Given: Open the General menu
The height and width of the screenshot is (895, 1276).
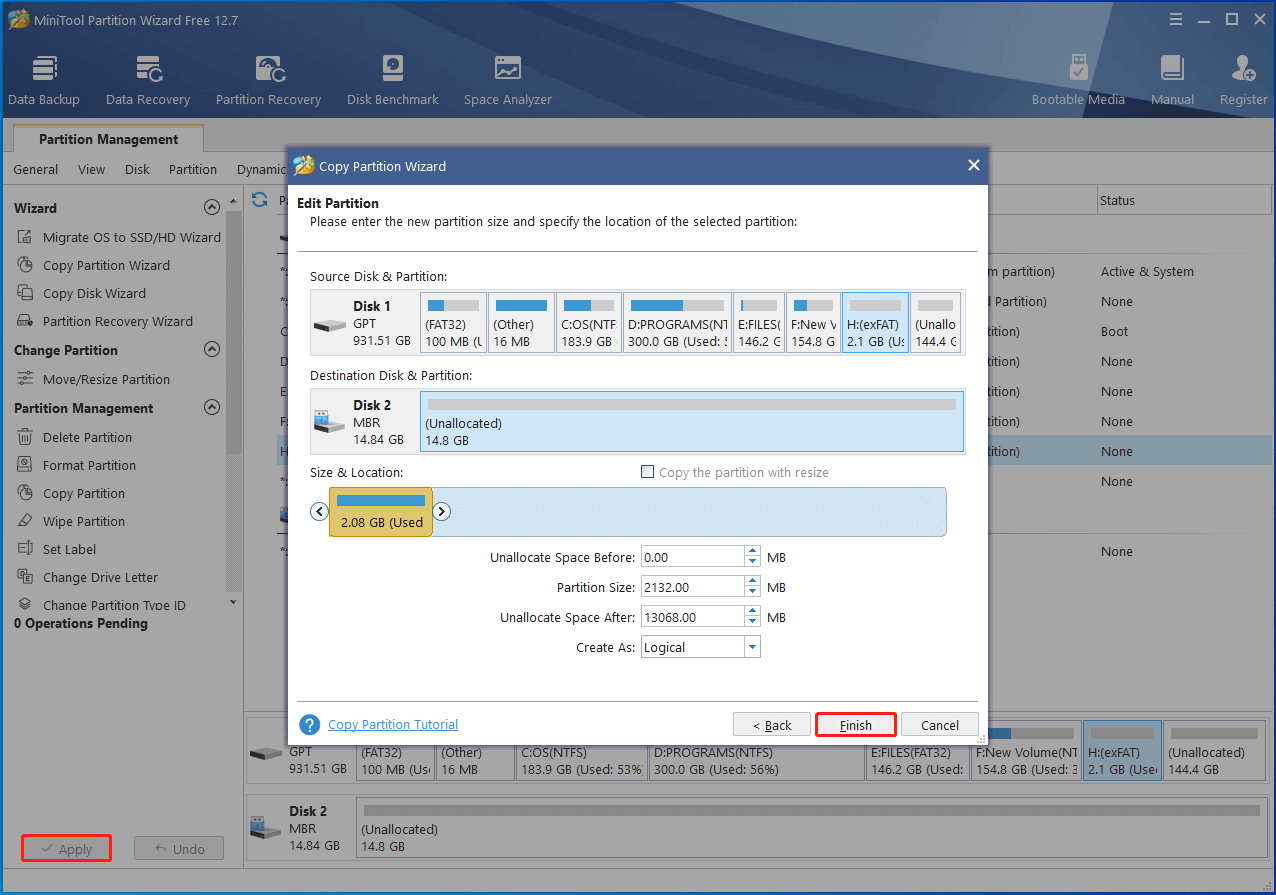Looking at the screenshot, I should click(x=36, y=169).
